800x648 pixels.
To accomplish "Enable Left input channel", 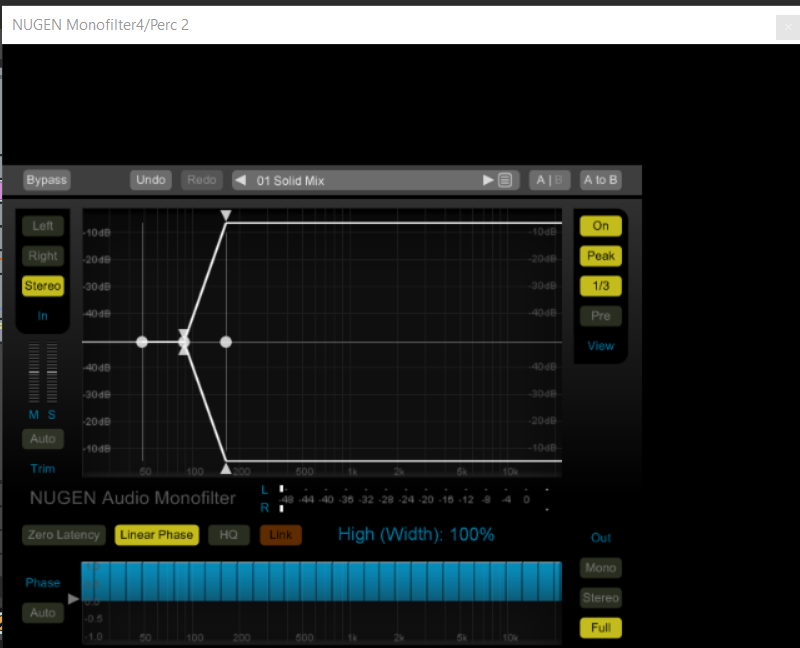I will click(43, 226).
